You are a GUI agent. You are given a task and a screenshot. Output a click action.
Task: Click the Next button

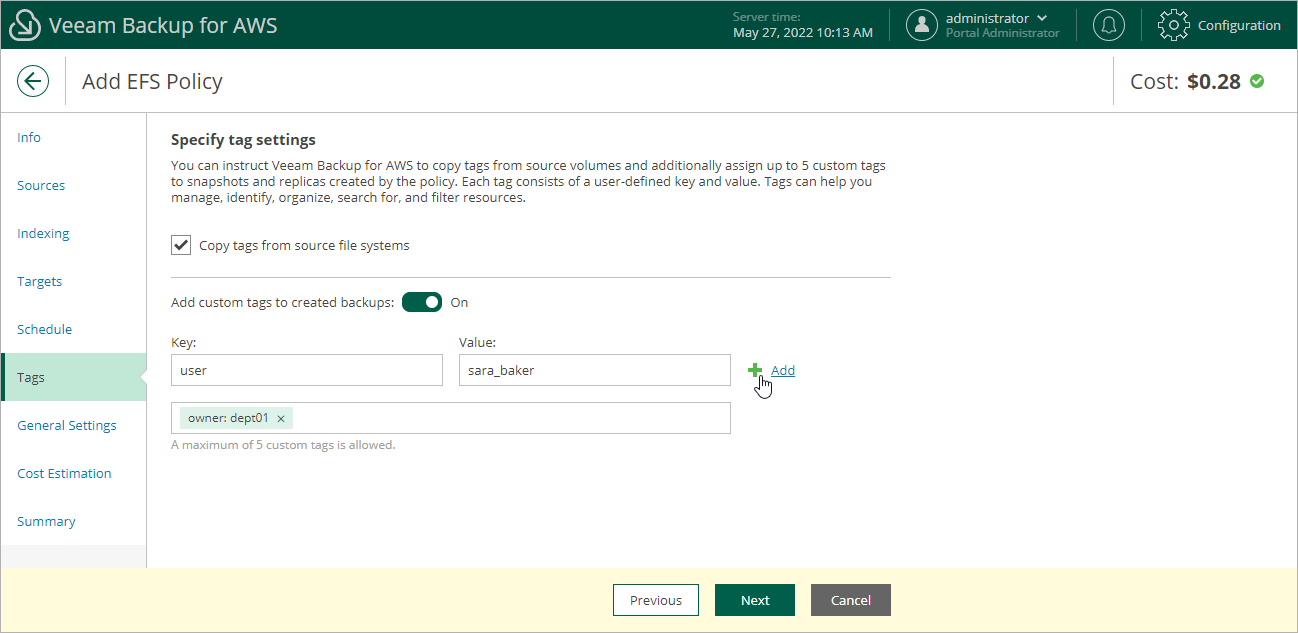tap(755, 600)
